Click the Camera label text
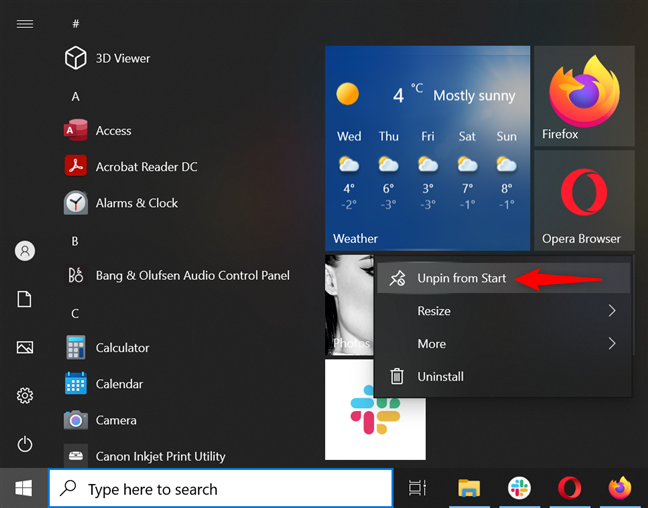 click(116, 420)
